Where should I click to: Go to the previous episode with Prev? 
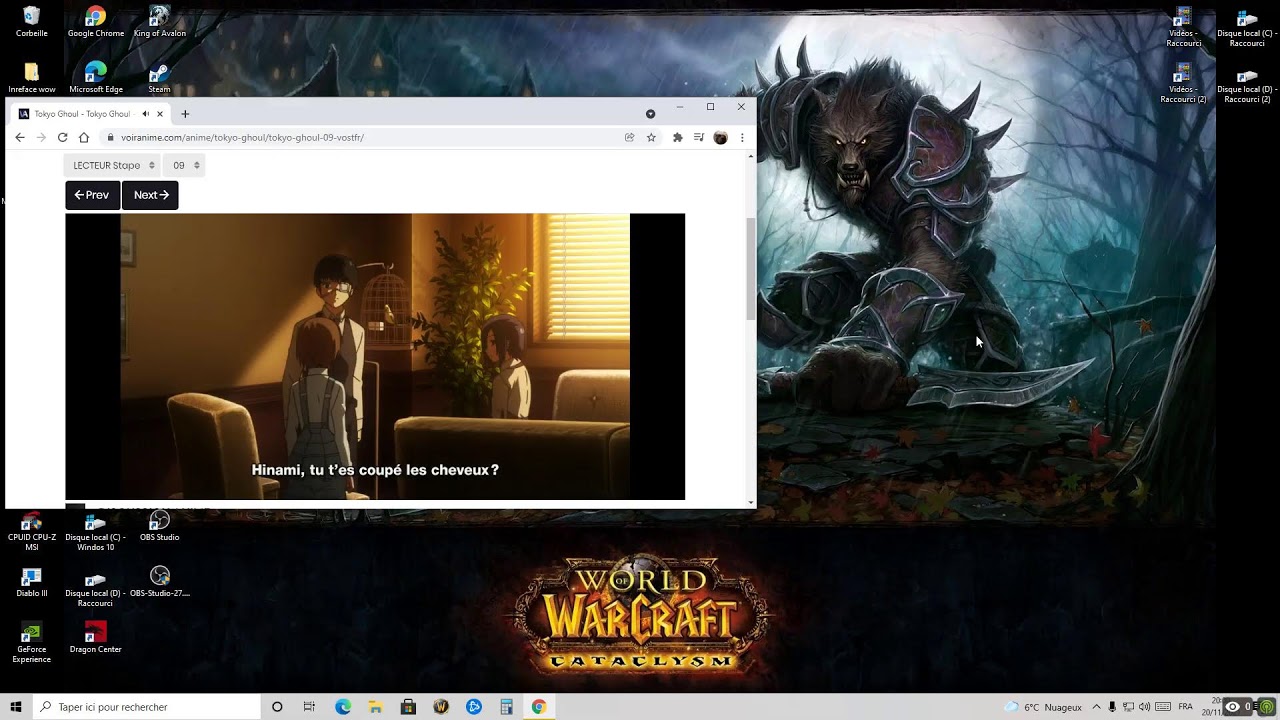click(92, 195)
